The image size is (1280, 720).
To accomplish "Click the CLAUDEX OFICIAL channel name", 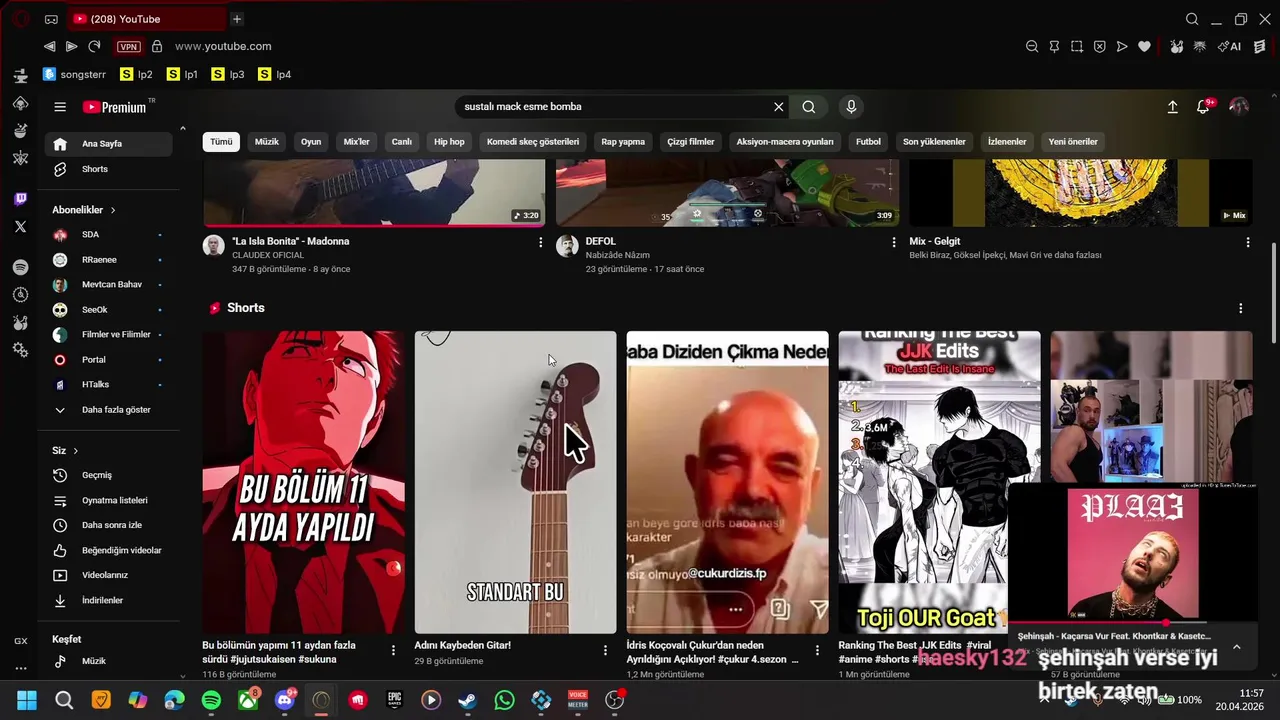I will 267,255.
